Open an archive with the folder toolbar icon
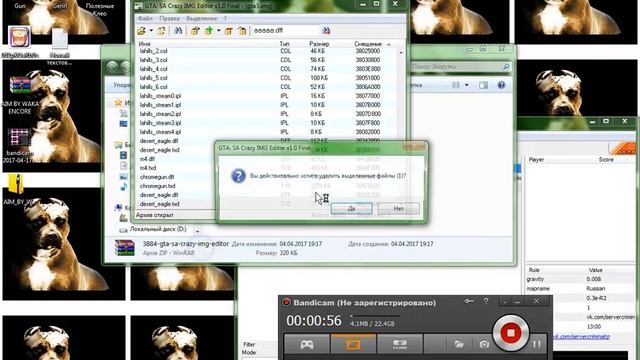 click(142, 31)
